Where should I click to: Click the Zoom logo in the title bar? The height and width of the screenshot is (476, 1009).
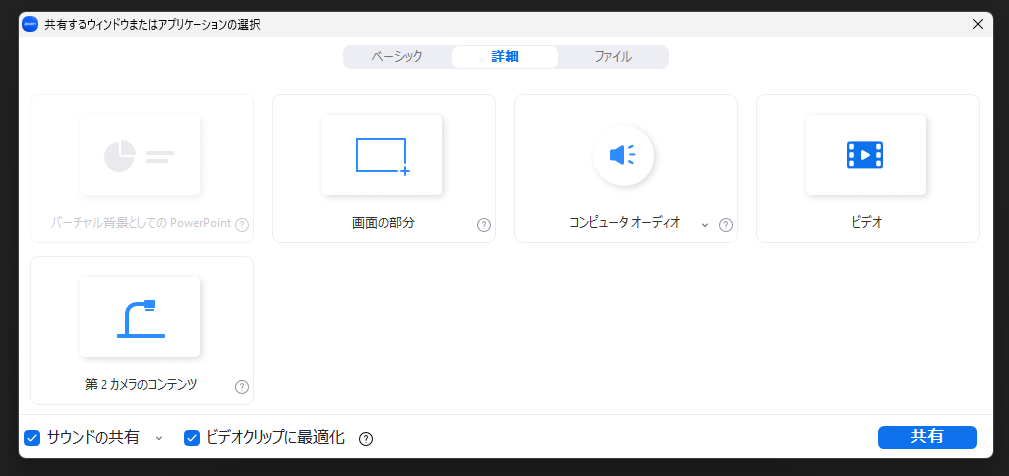[30, 24]
